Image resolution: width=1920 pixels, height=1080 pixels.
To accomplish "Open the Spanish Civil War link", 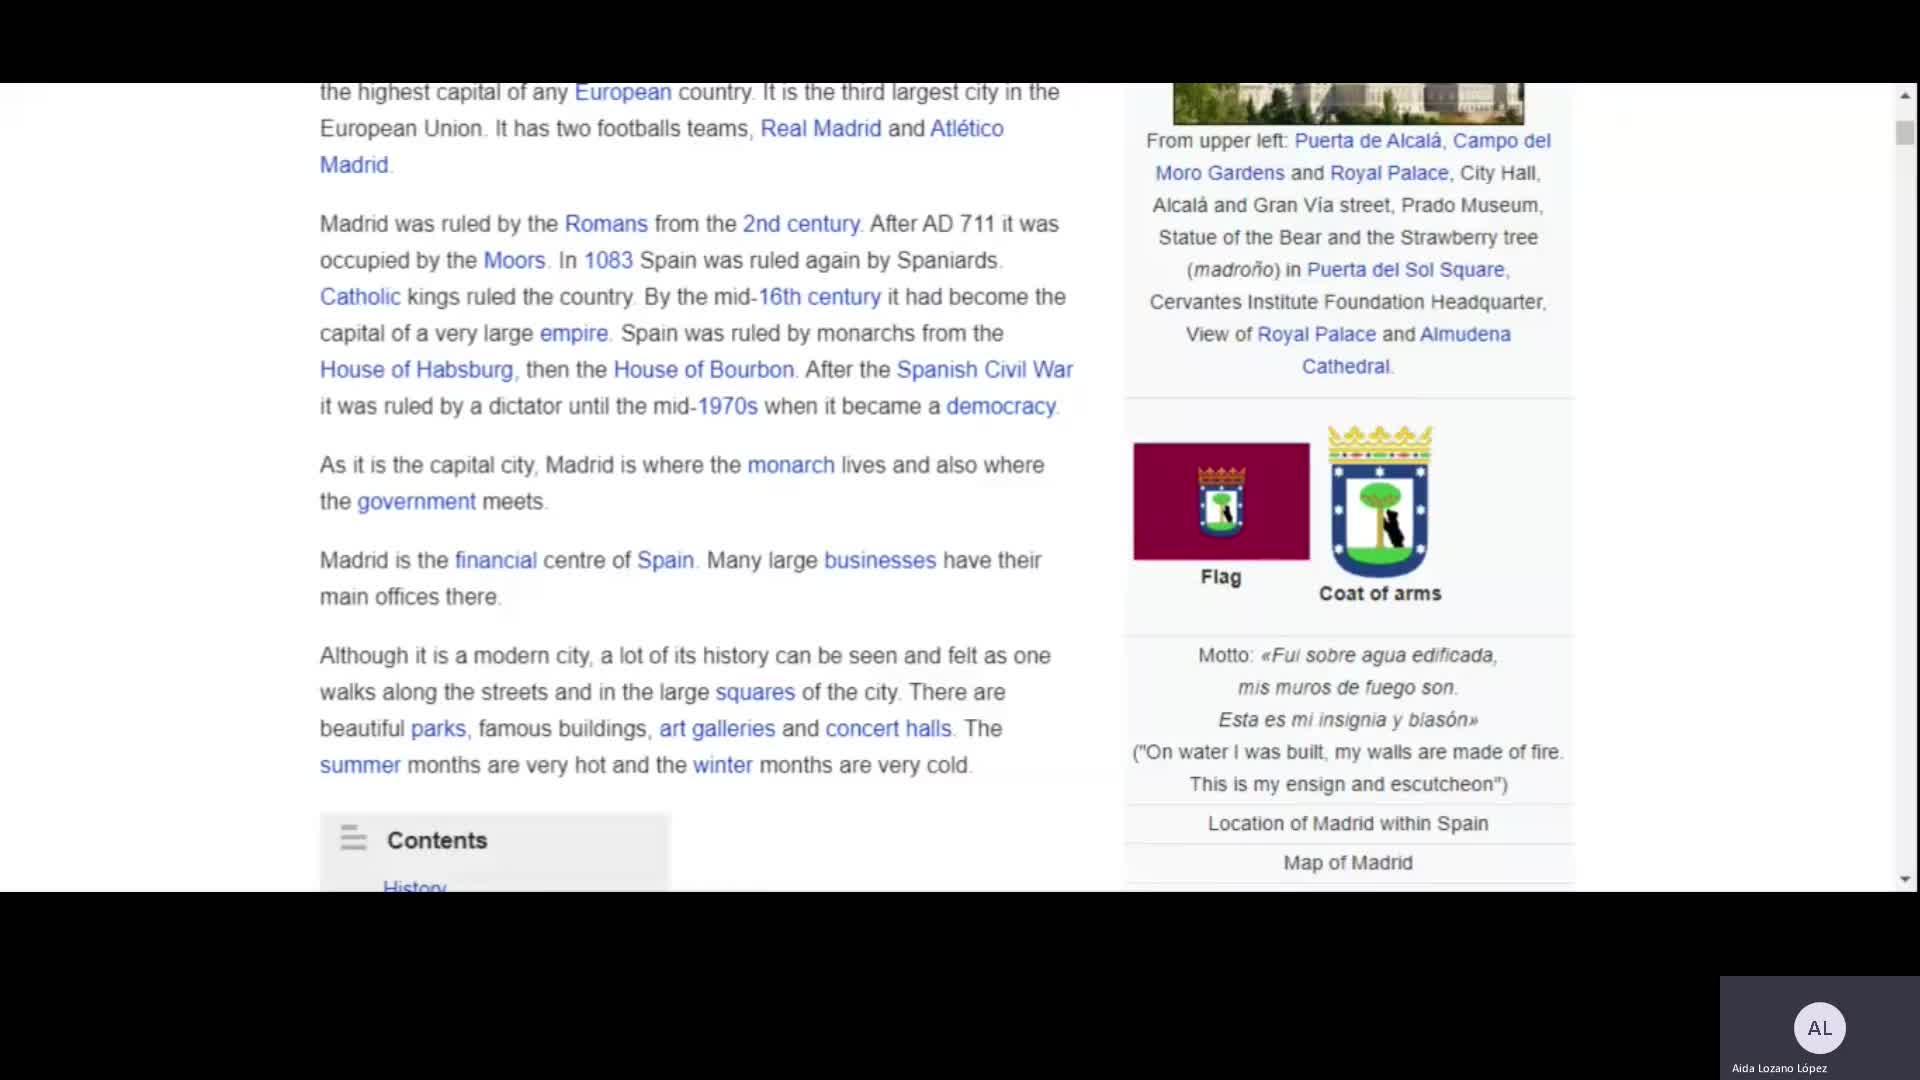I will [x=984, y=369].
